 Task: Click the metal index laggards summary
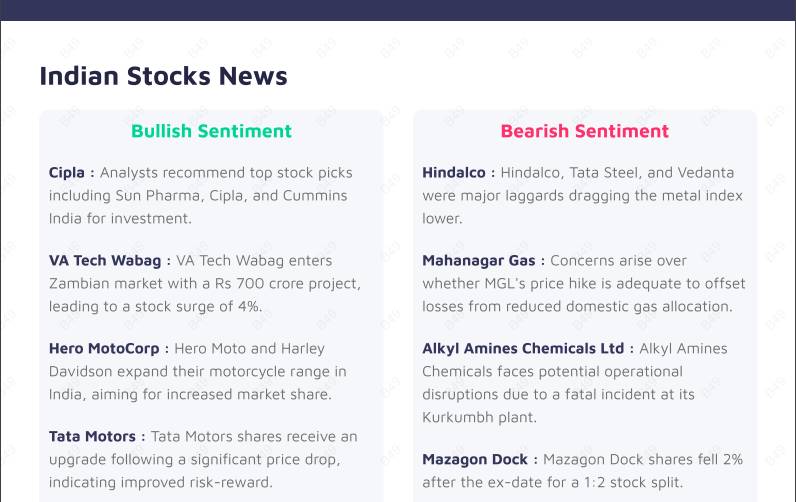point(582,196)
